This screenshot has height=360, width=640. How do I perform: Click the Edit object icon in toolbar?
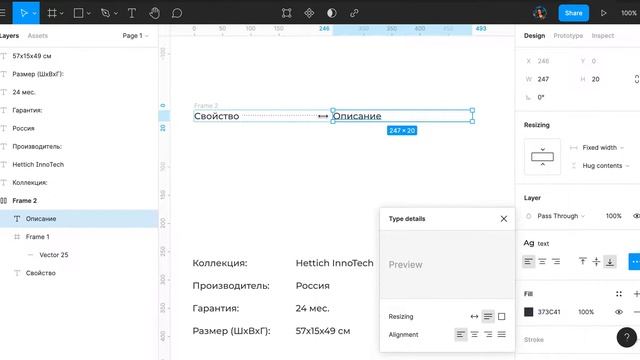[287, 13]
